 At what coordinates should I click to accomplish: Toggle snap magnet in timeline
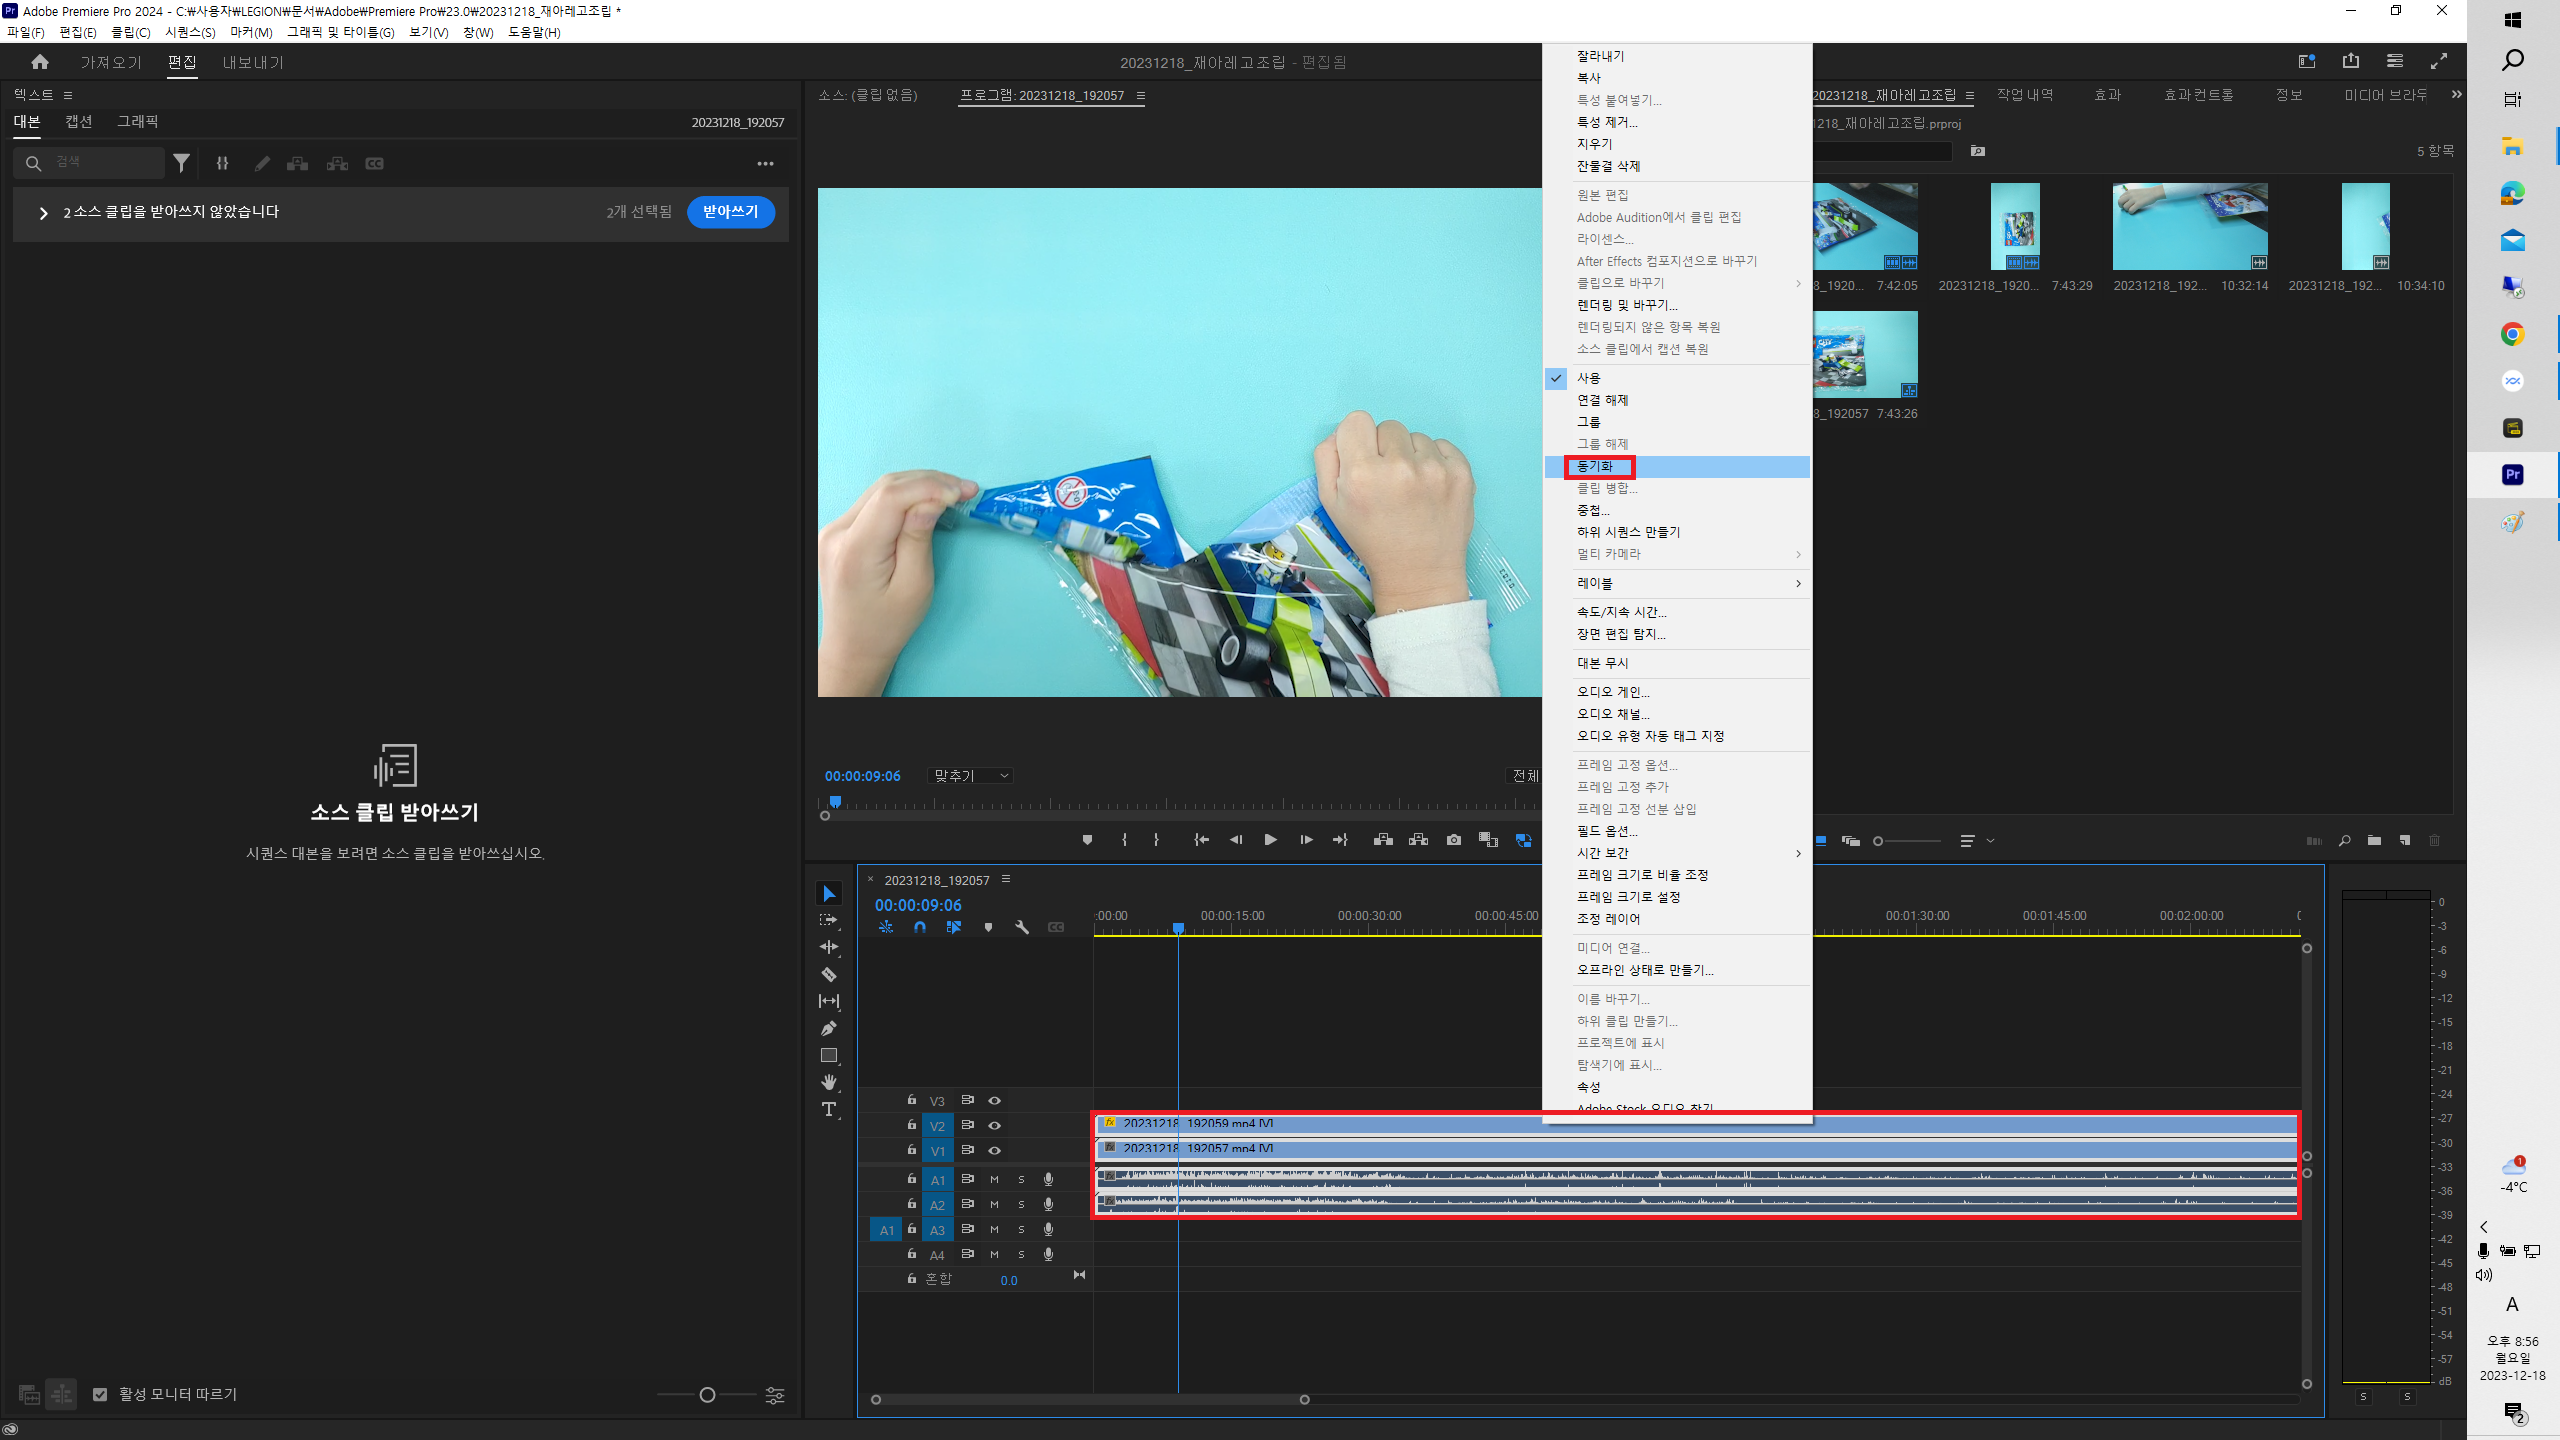919,927
